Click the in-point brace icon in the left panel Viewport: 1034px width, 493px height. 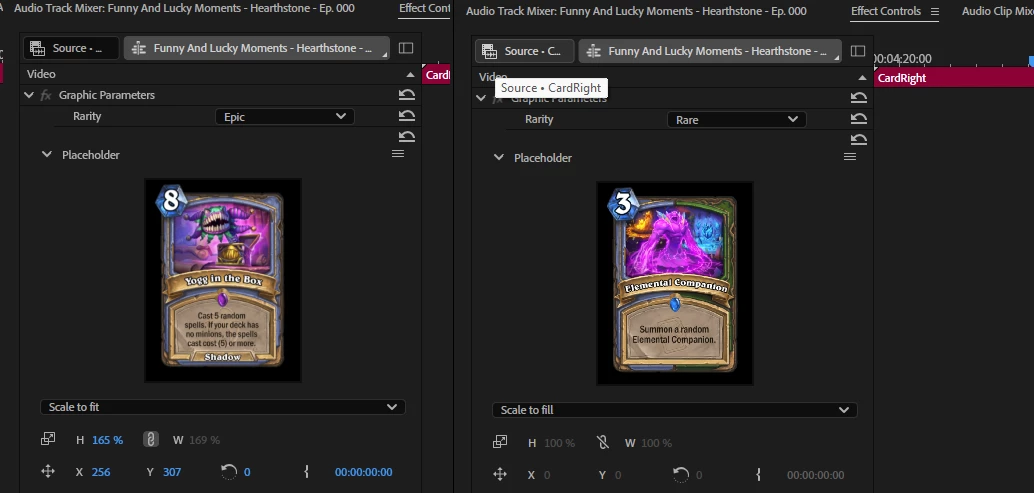[306, 471]
